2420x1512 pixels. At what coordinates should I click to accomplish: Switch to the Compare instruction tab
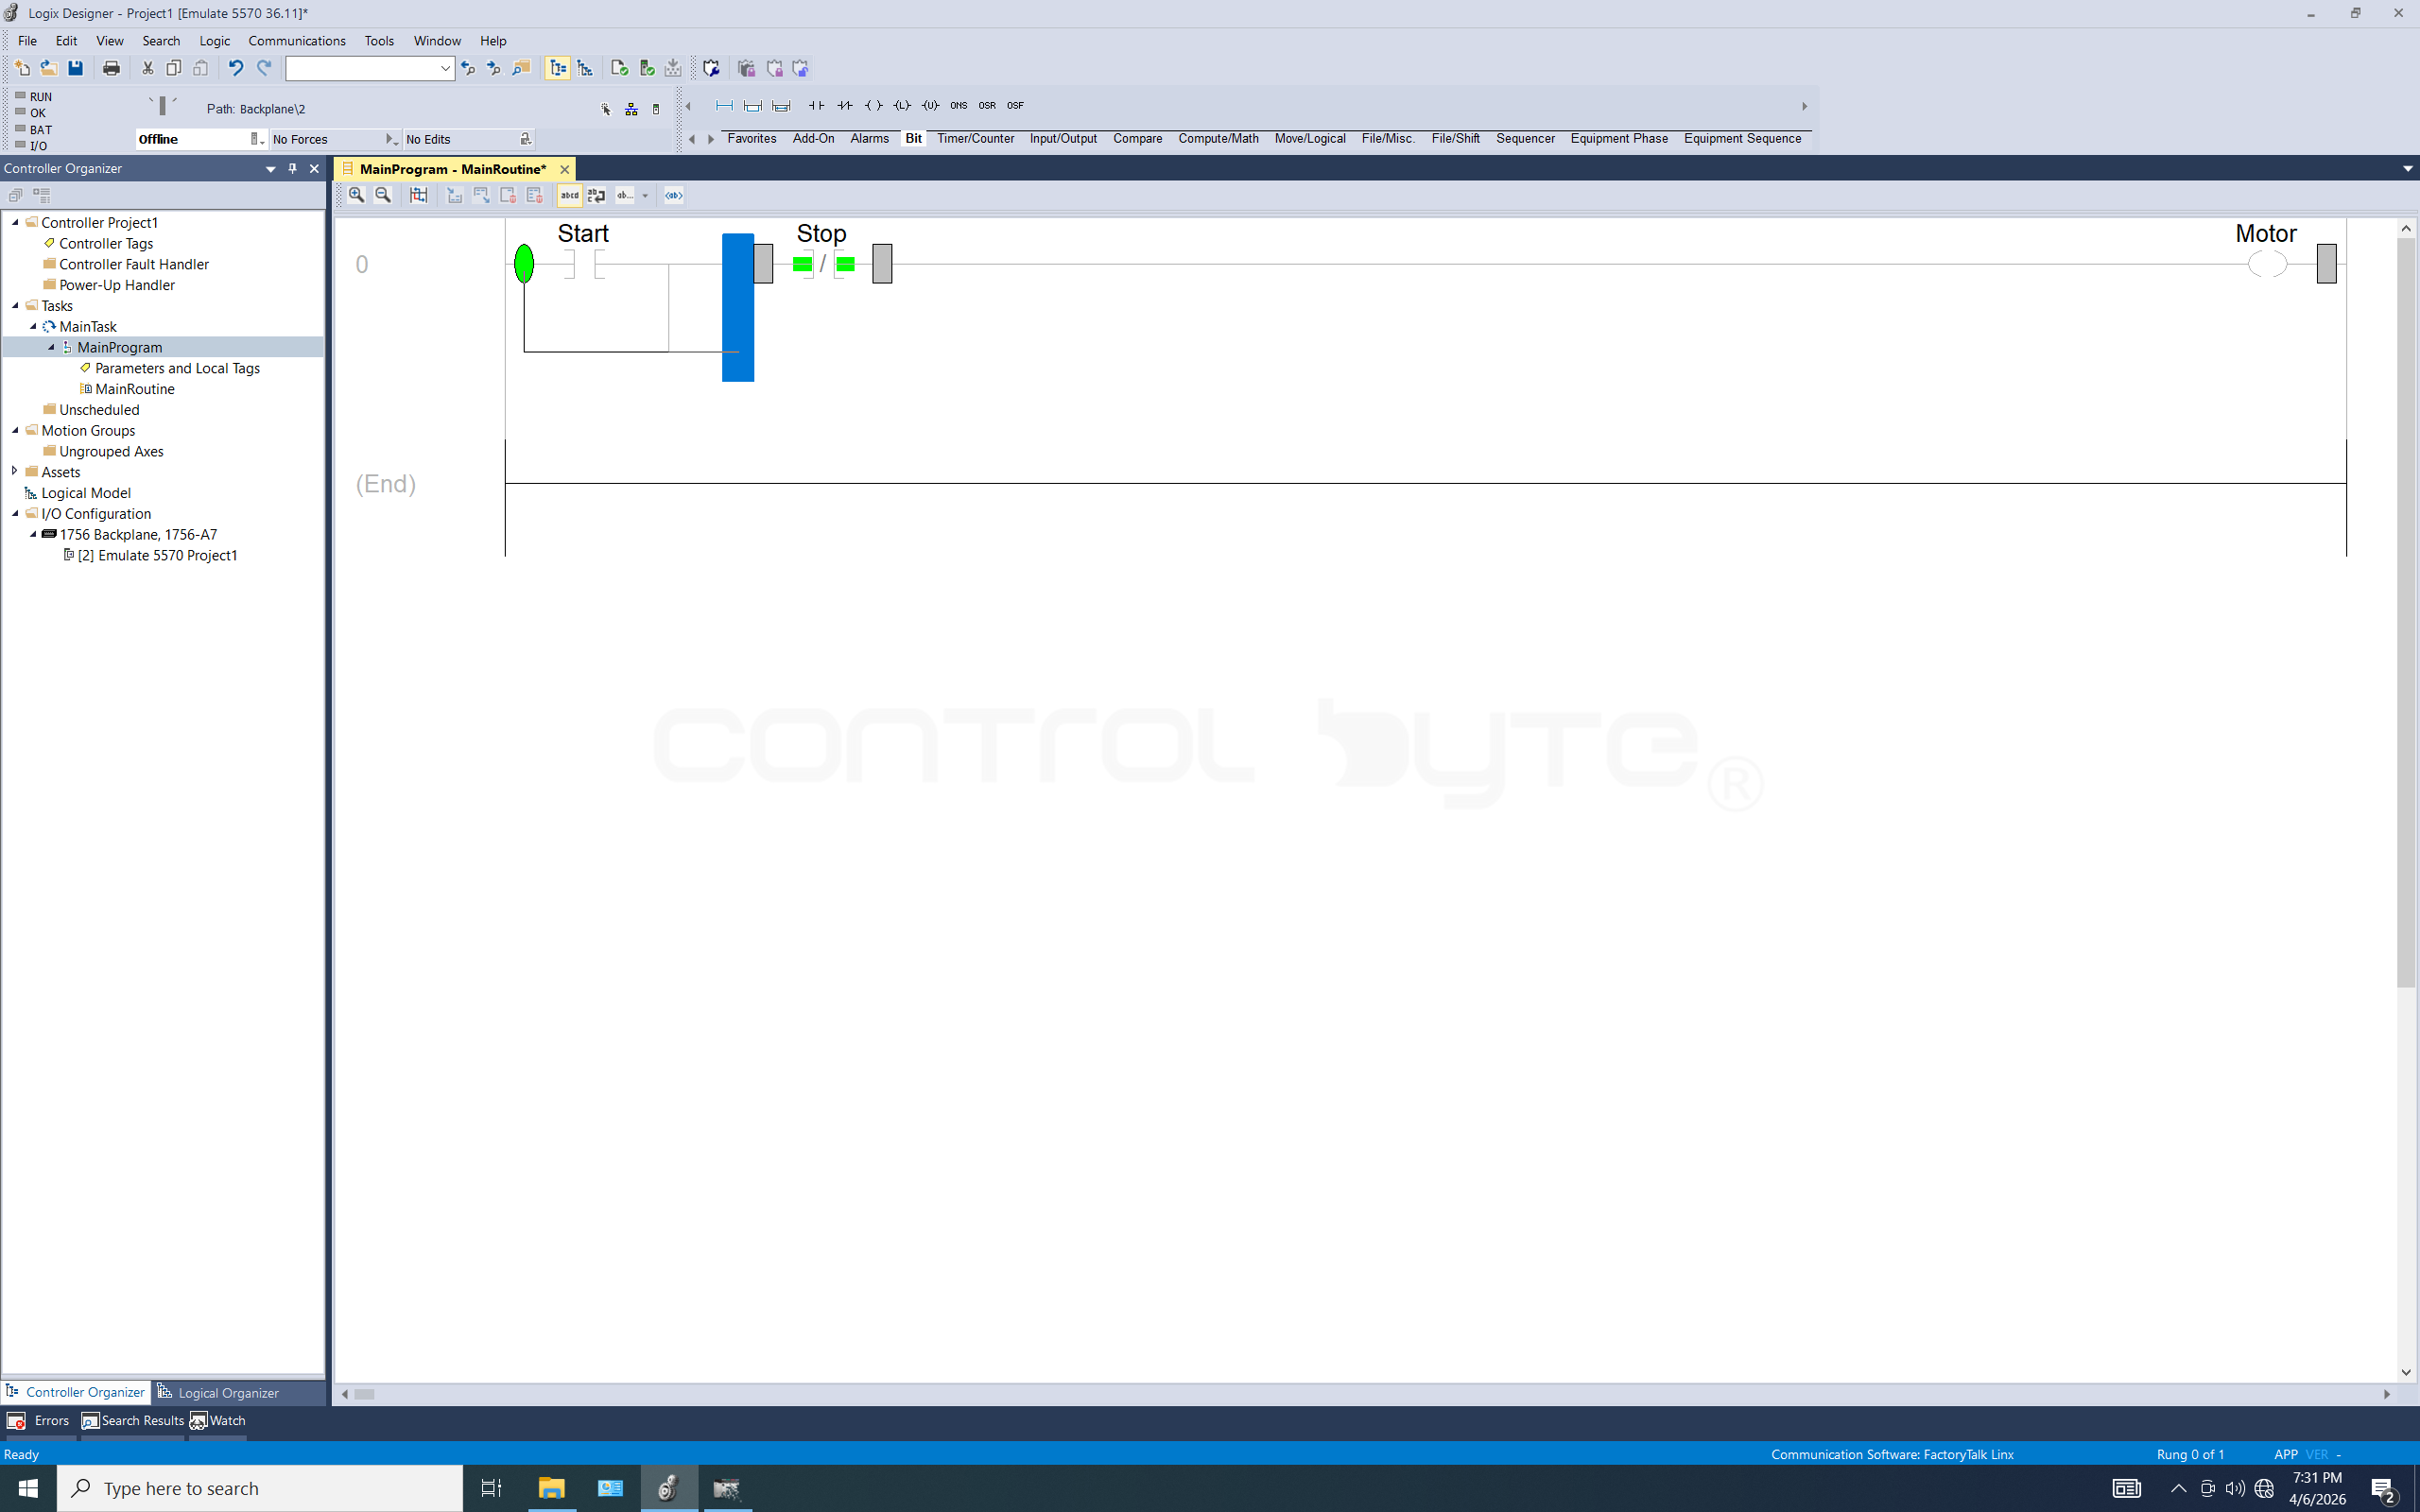(1137, 138)
